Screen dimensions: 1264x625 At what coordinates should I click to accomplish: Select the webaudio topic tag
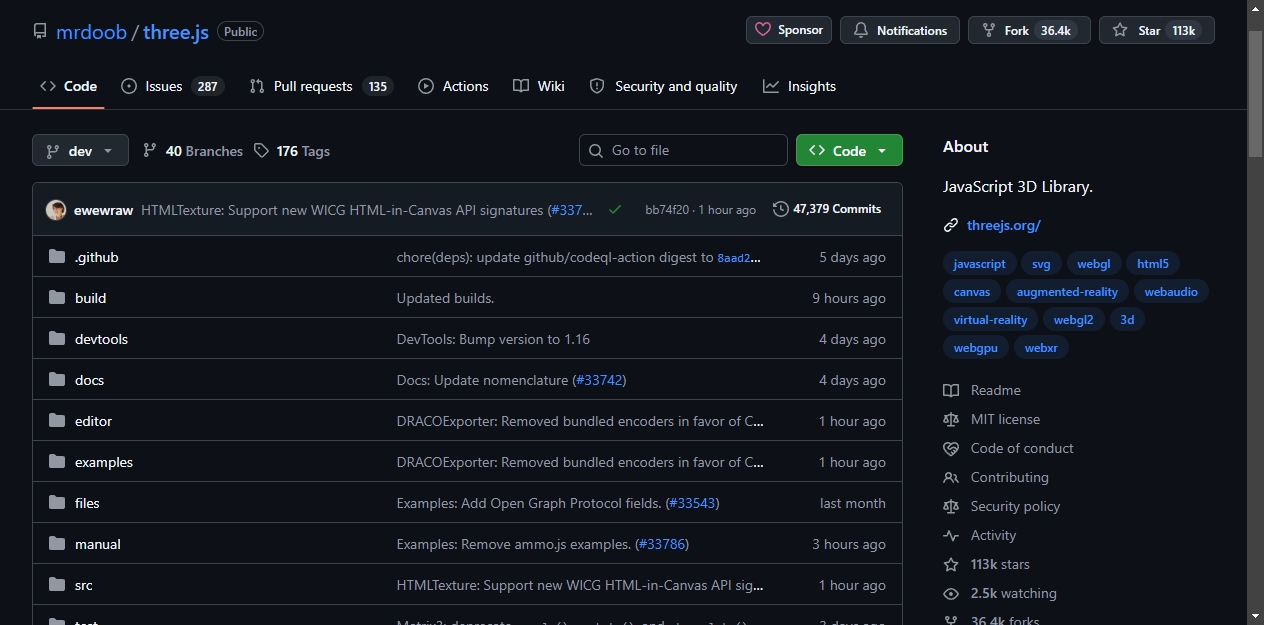[1171, 292]
